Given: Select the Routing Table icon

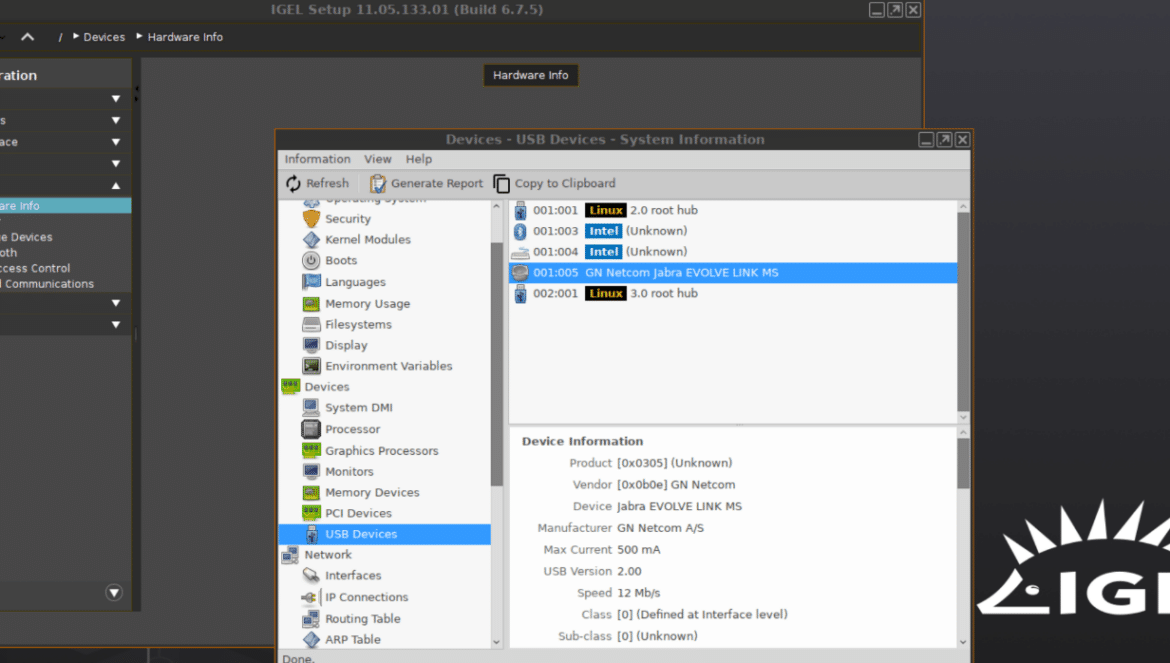Looking at the screenshot, I should (x=311, y=619).
